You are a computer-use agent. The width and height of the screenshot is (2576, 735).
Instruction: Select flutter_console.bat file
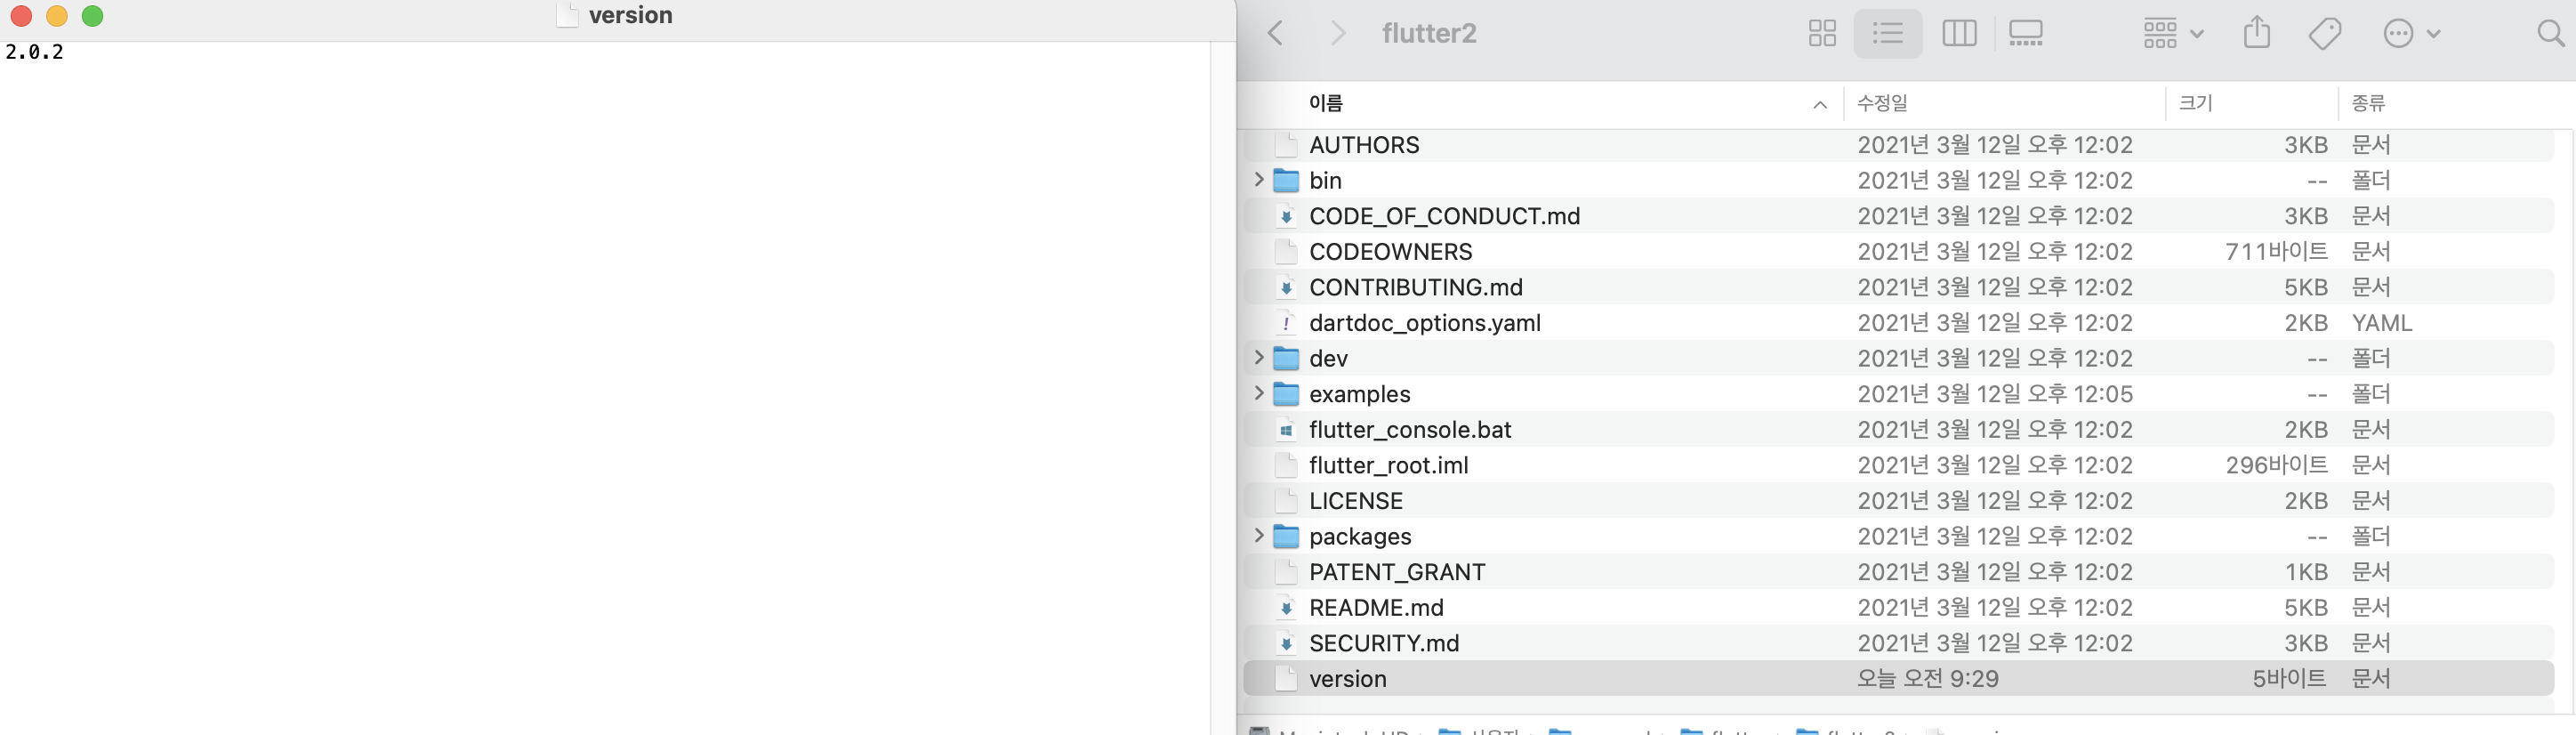(x=1898, y=429)
